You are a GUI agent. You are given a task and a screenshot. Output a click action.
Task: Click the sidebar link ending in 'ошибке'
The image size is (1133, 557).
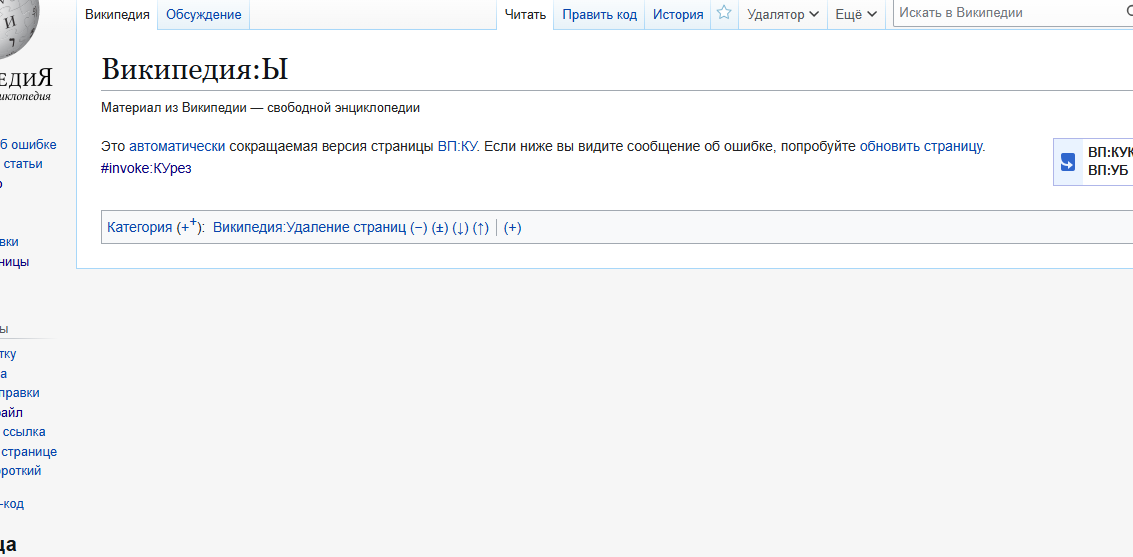click(28, 144)
